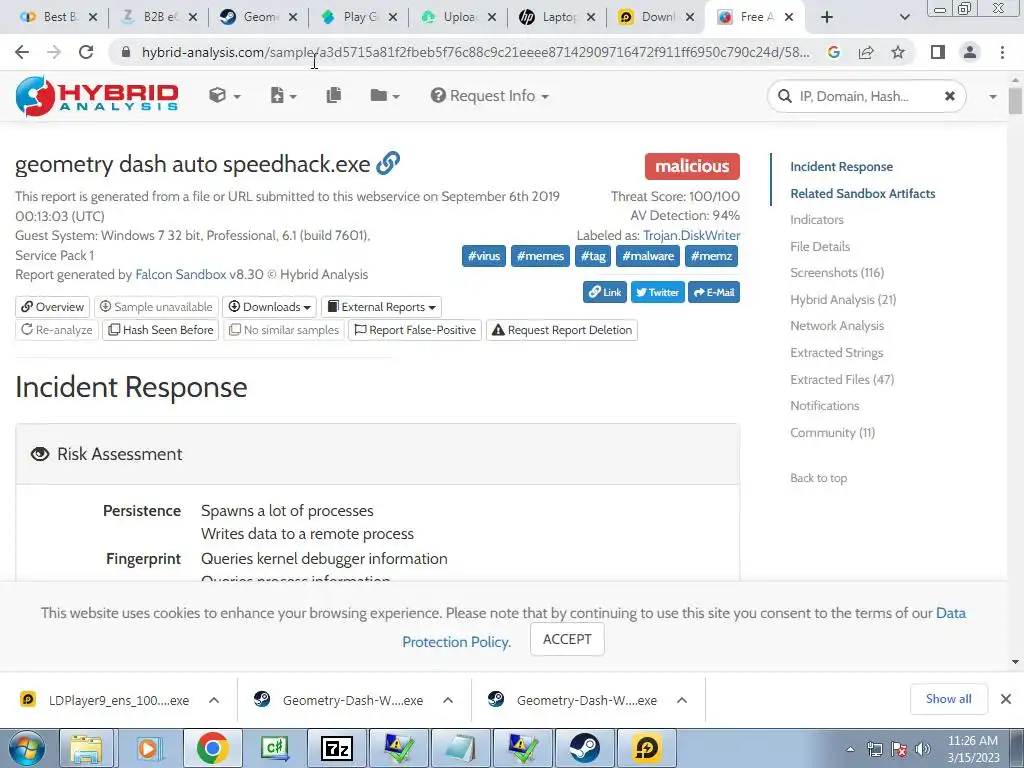
Task: Click Show all downloads button
Action: point(948,699)
